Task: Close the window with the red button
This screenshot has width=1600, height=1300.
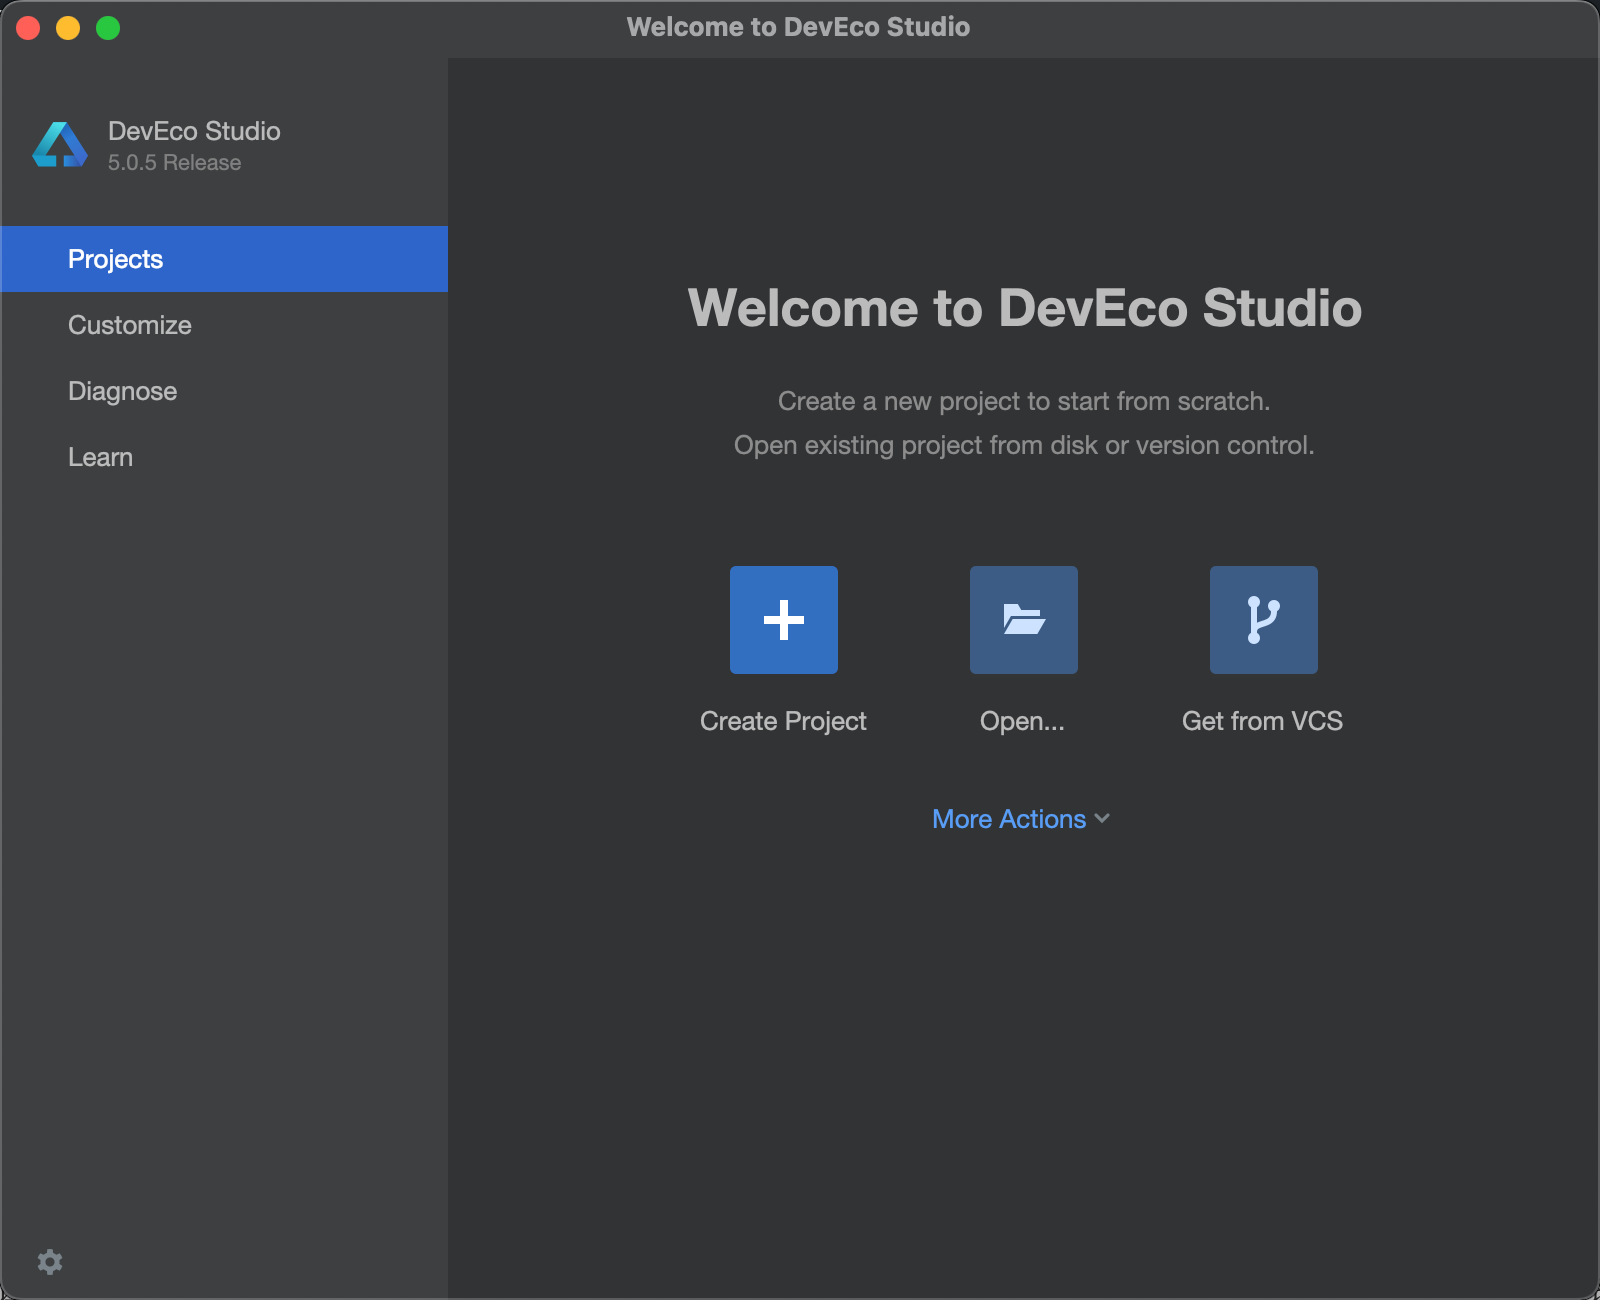Action: click(x=28, y=28)
